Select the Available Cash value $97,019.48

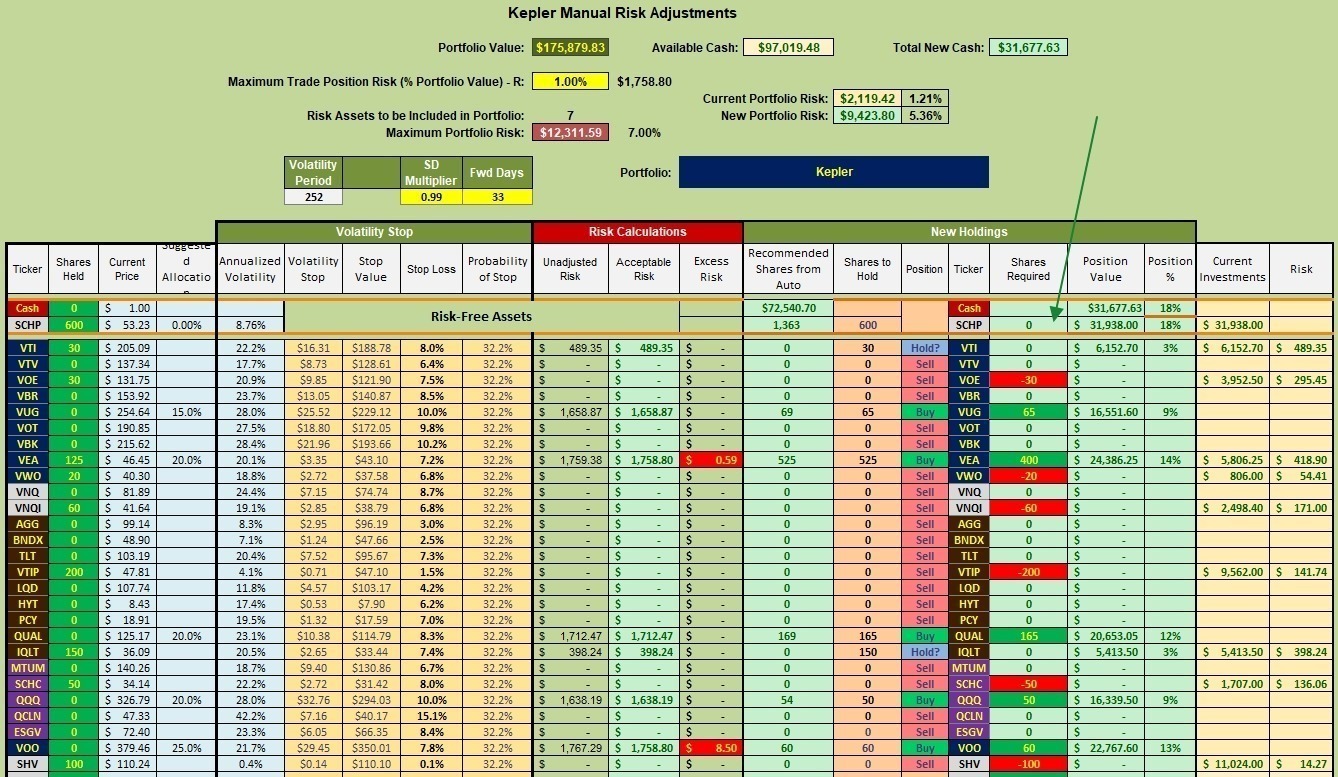pyautogui.click(x=788, y=47)
